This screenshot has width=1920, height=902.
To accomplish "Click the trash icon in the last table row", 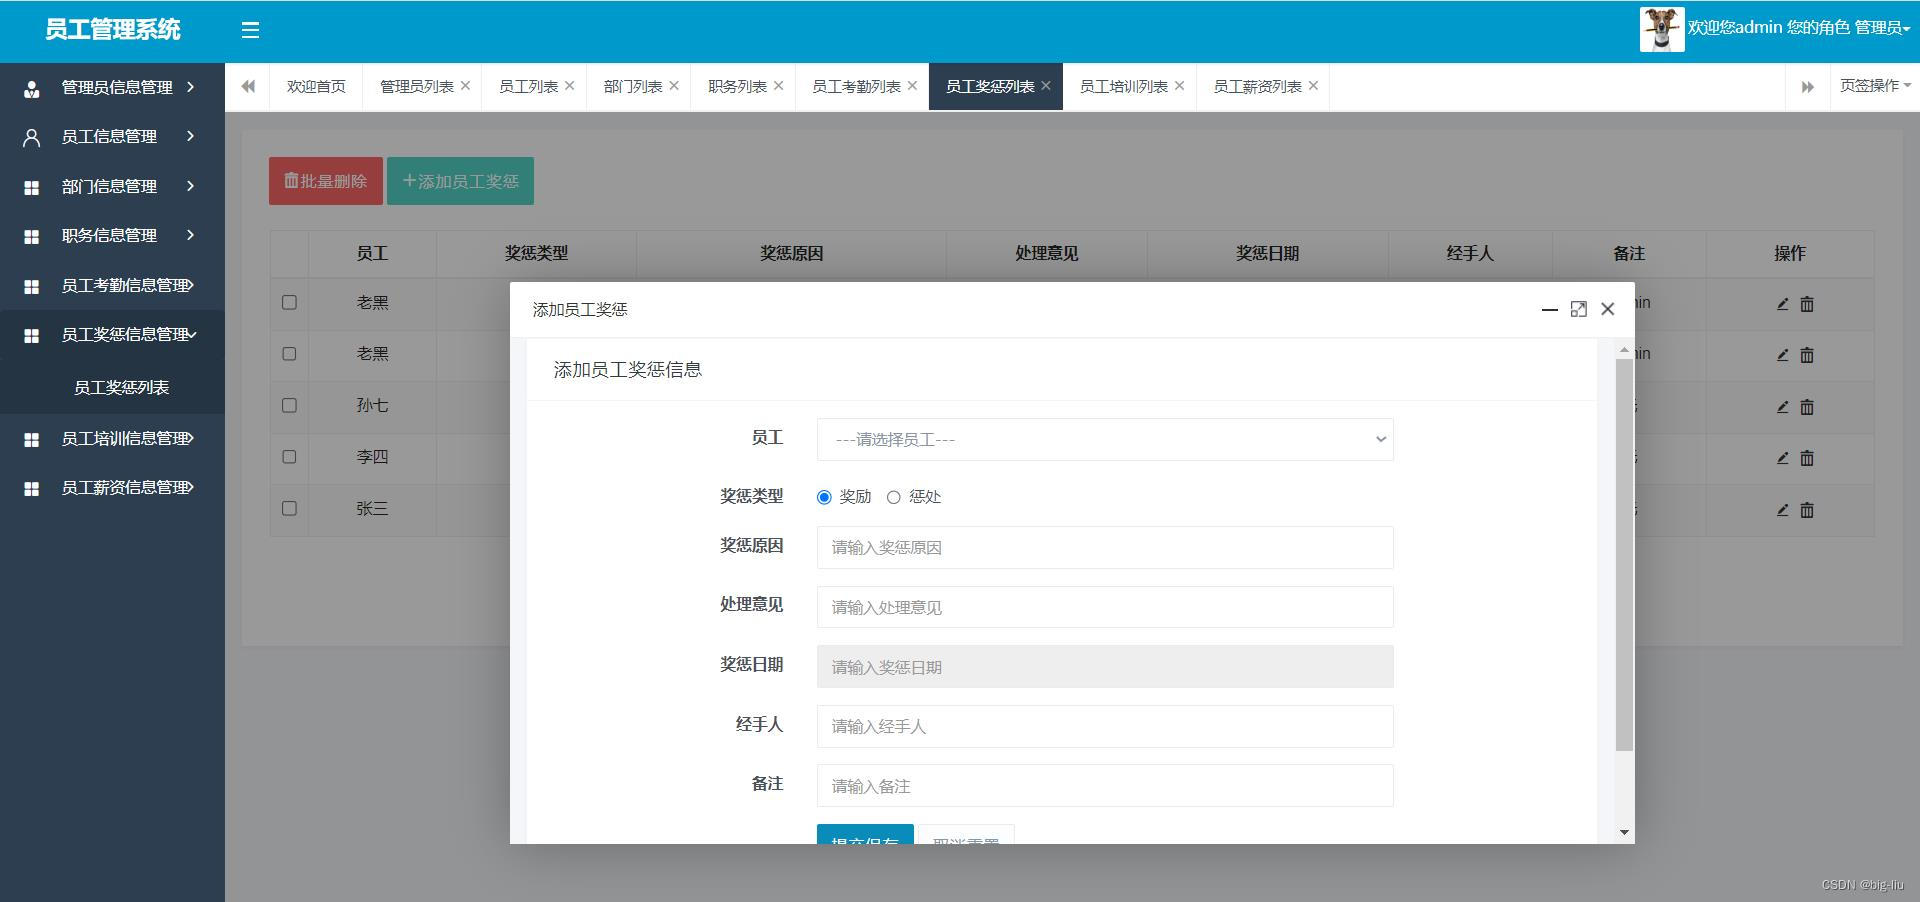I will [1806, 510].
